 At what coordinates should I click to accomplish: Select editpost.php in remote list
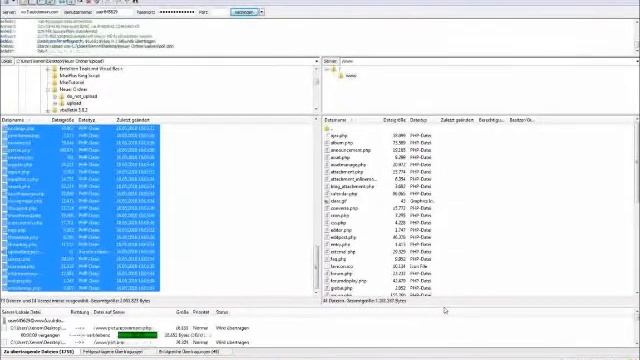(x=343, y=237)
